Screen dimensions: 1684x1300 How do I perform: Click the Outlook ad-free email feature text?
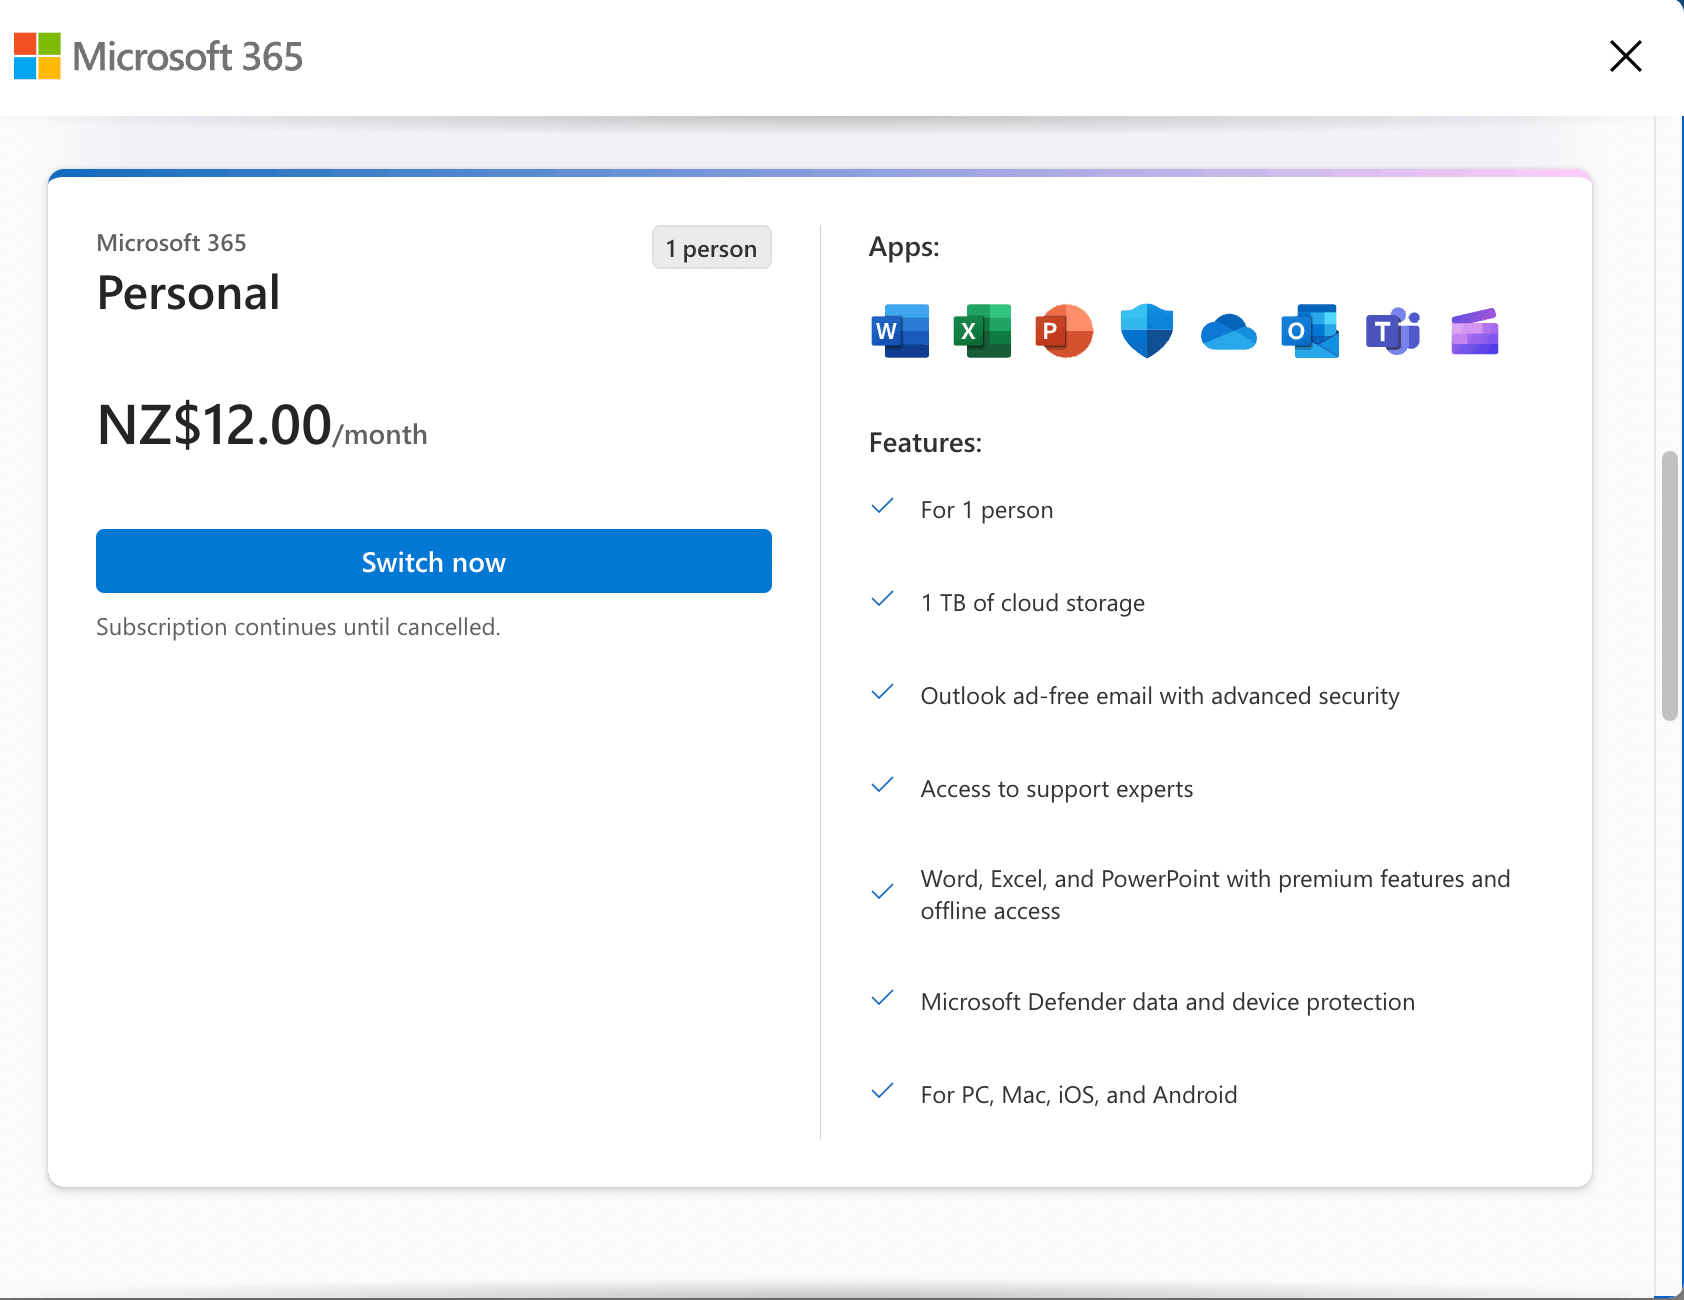click(x=1160, y=696)
